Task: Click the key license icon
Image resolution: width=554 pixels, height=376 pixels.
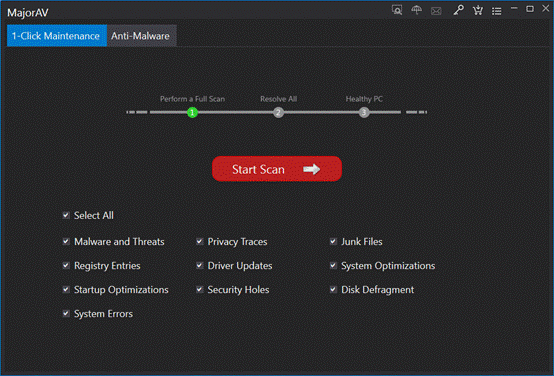Action: coord(458,10)
